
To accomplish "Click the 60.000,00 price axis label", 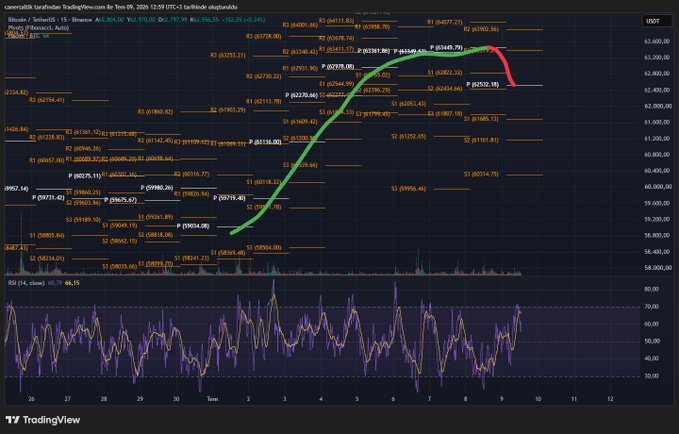I will (x=658, y=187).
